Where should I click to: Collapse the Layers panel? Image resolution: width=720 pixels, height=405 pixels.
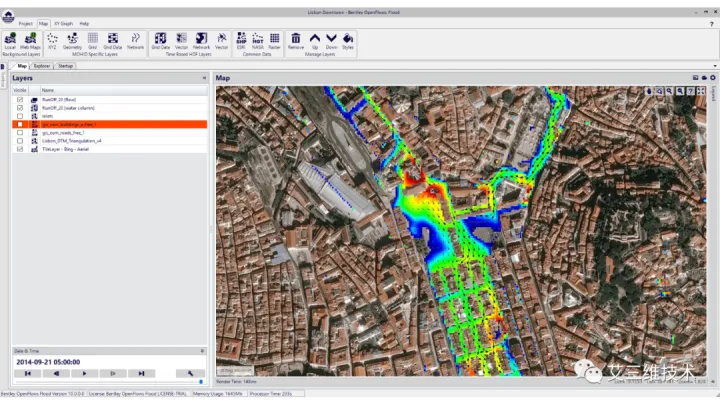click(x=204, y=77)
